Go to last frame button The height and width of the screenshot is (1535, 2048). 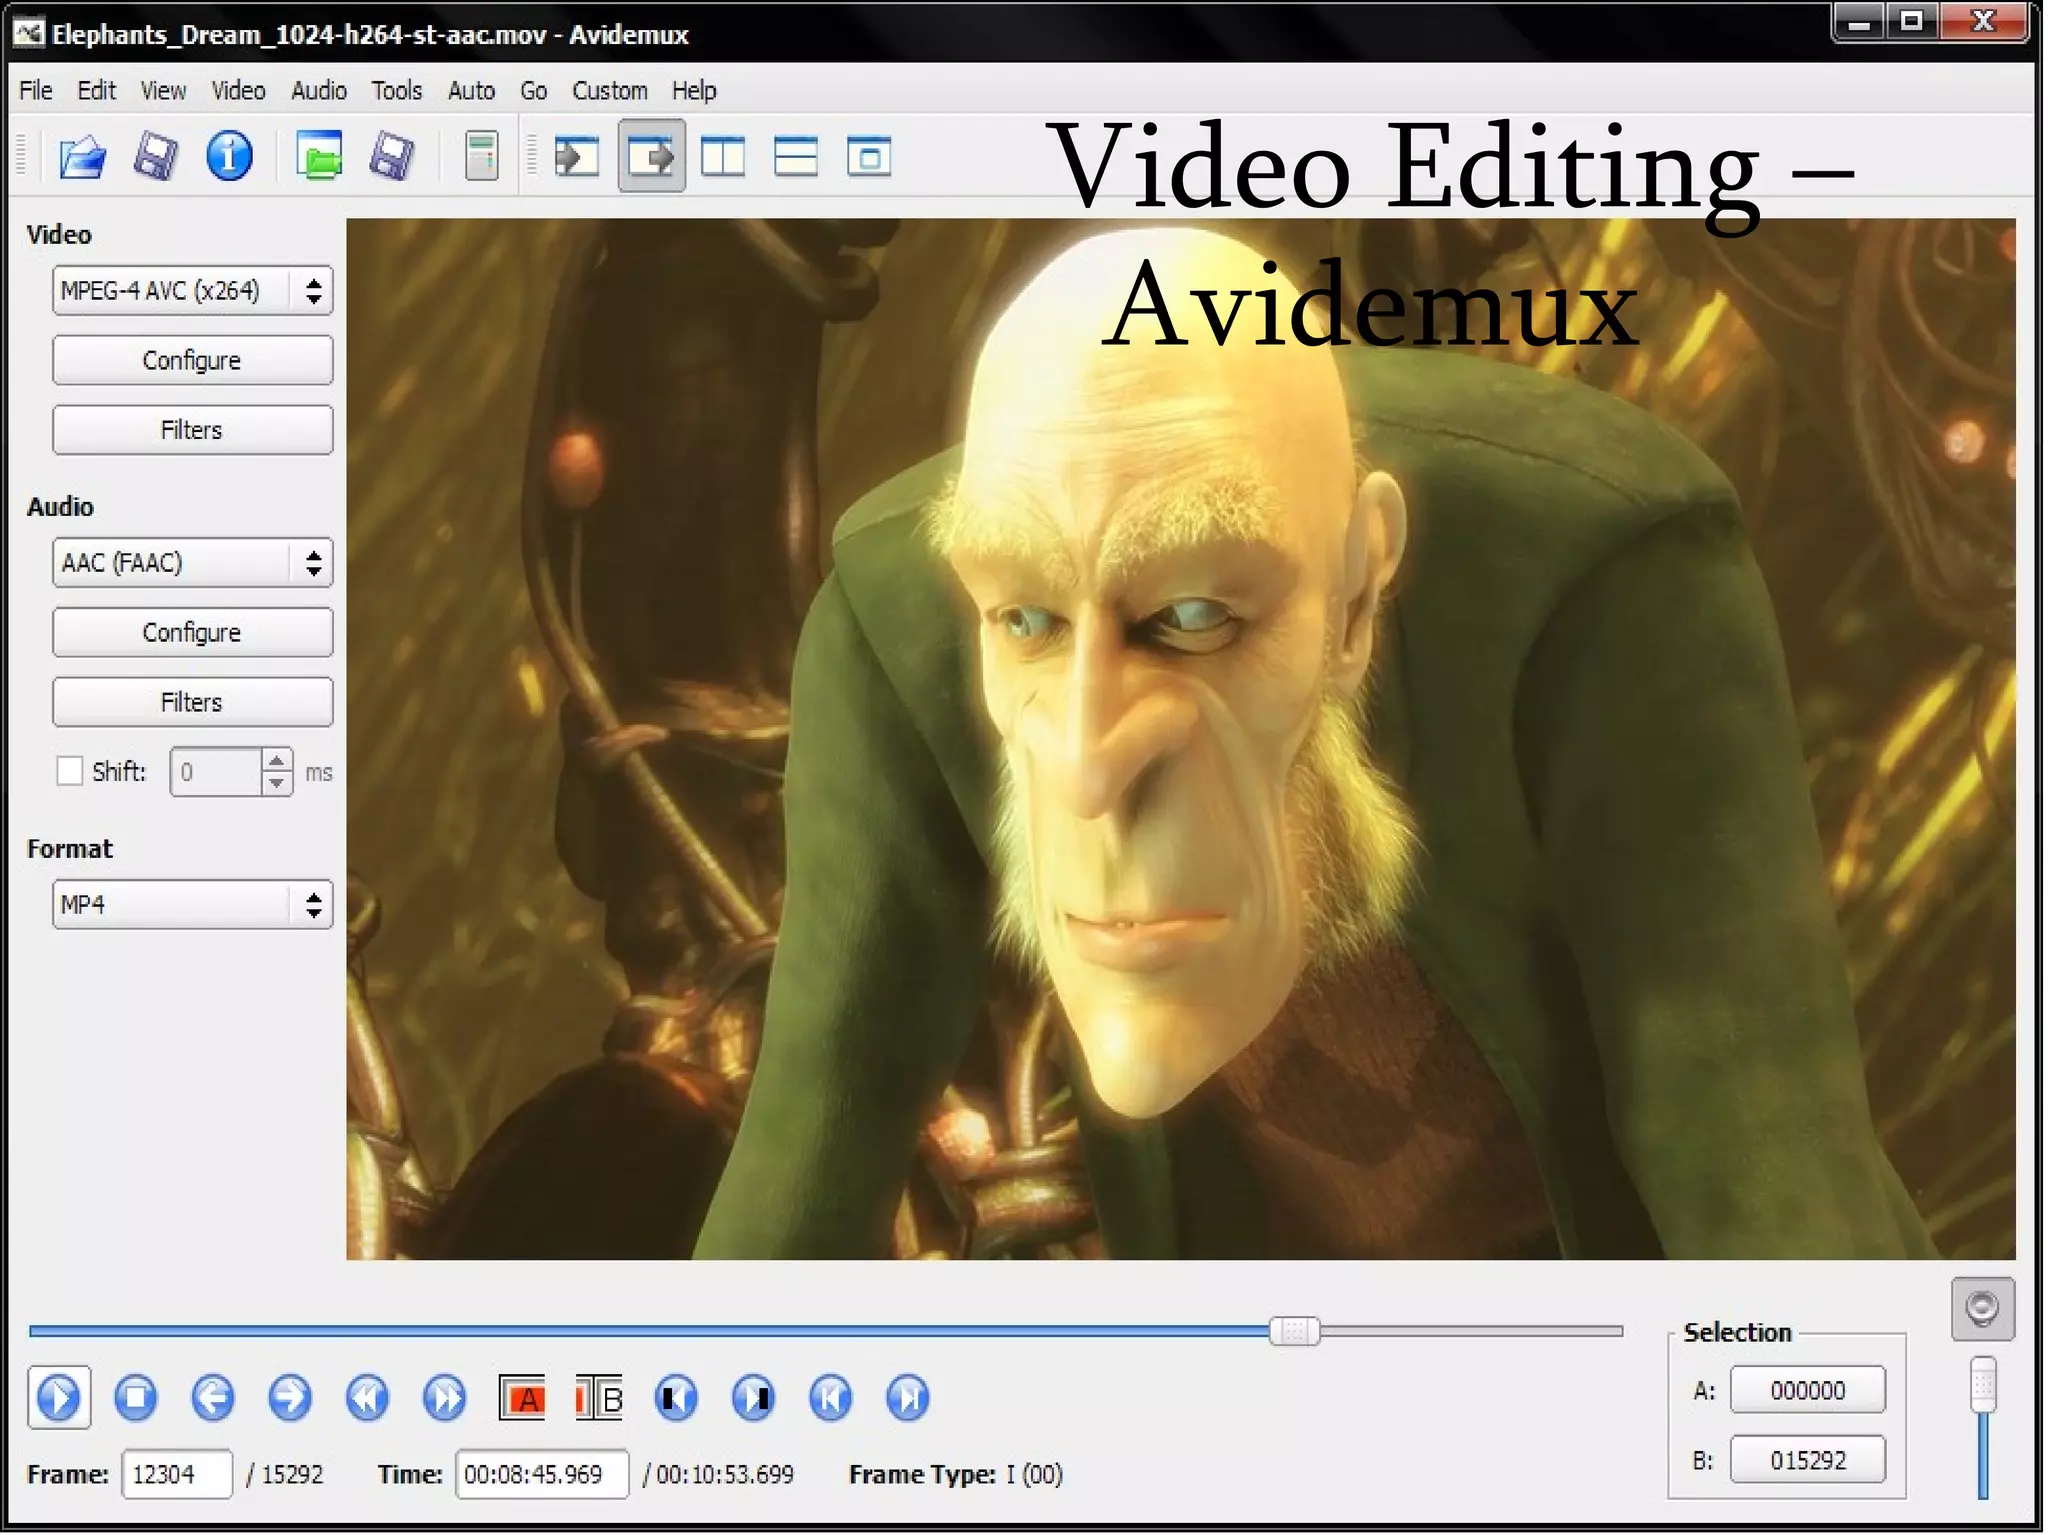pyautogui.click(x=907, y=1397)
